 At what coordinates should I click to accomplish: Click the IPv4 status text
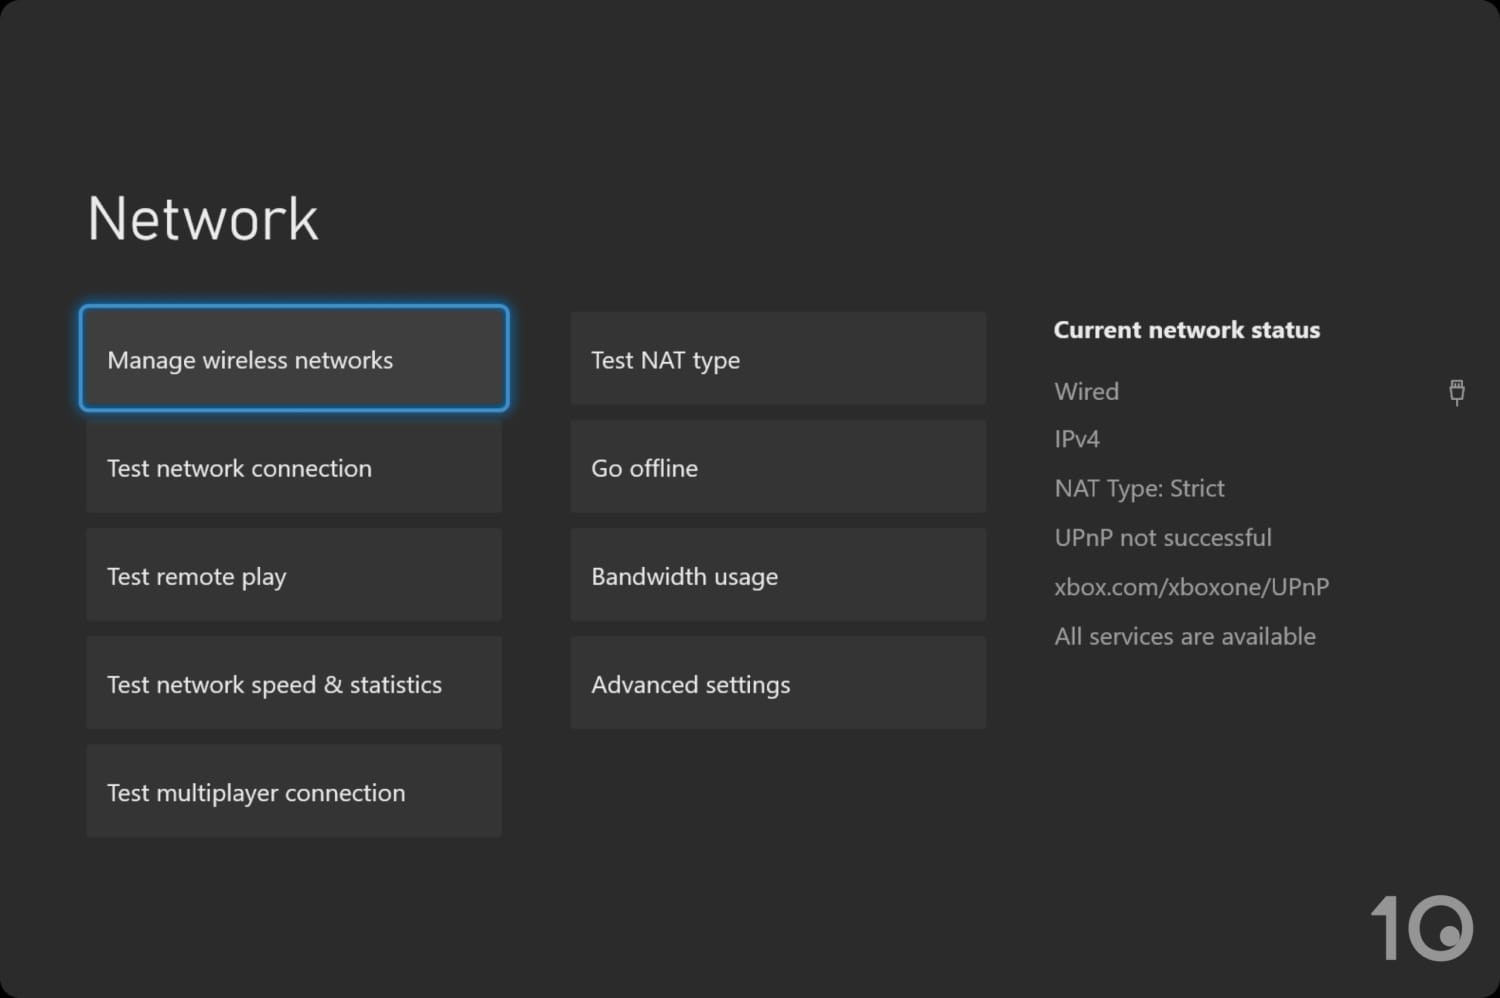pyautogui.click(x=1077, y=439)
